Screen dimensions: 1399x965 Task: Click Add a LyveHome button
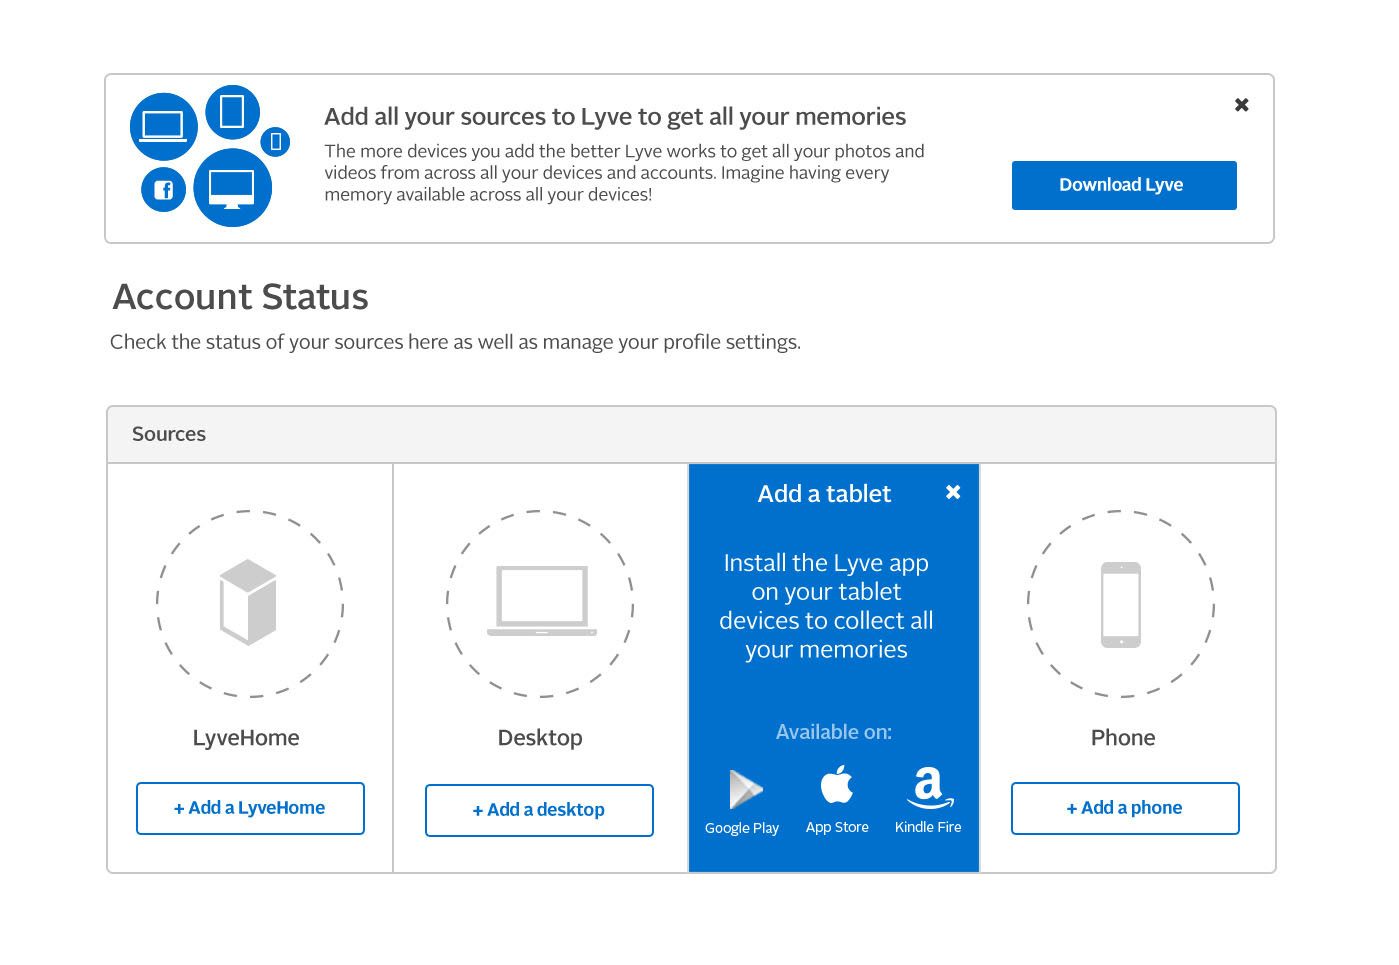(250, 808)
